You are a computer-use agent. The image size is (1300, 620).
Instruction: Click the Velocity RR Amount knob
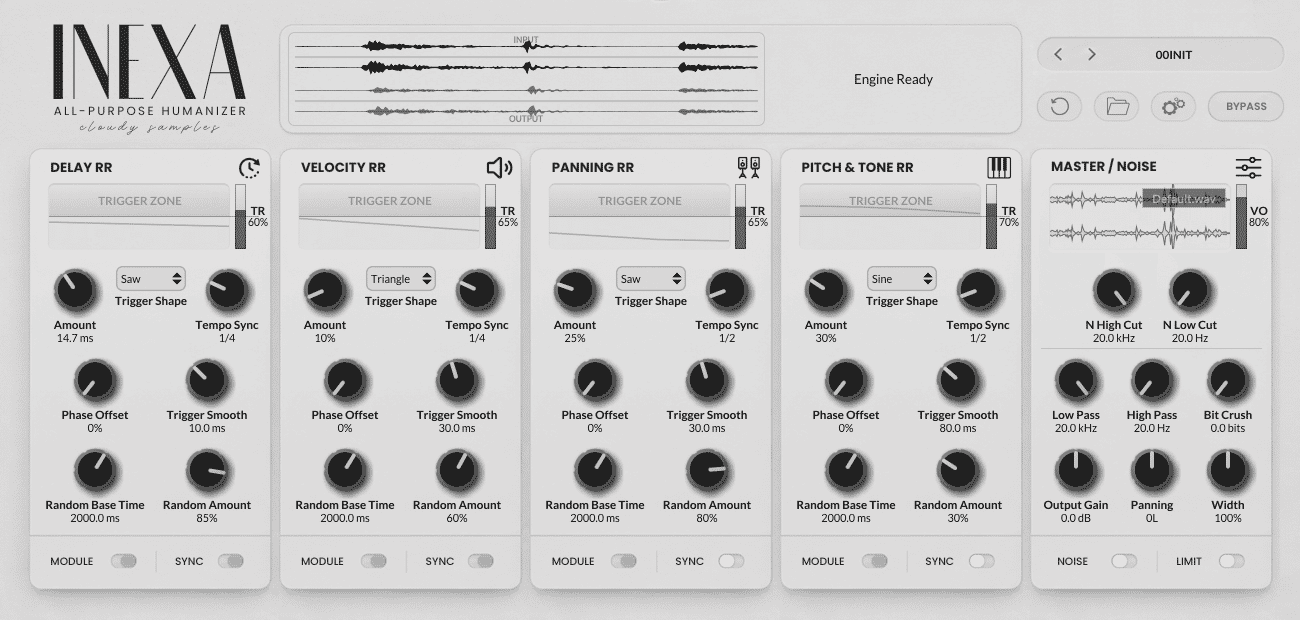pos(325,290)
